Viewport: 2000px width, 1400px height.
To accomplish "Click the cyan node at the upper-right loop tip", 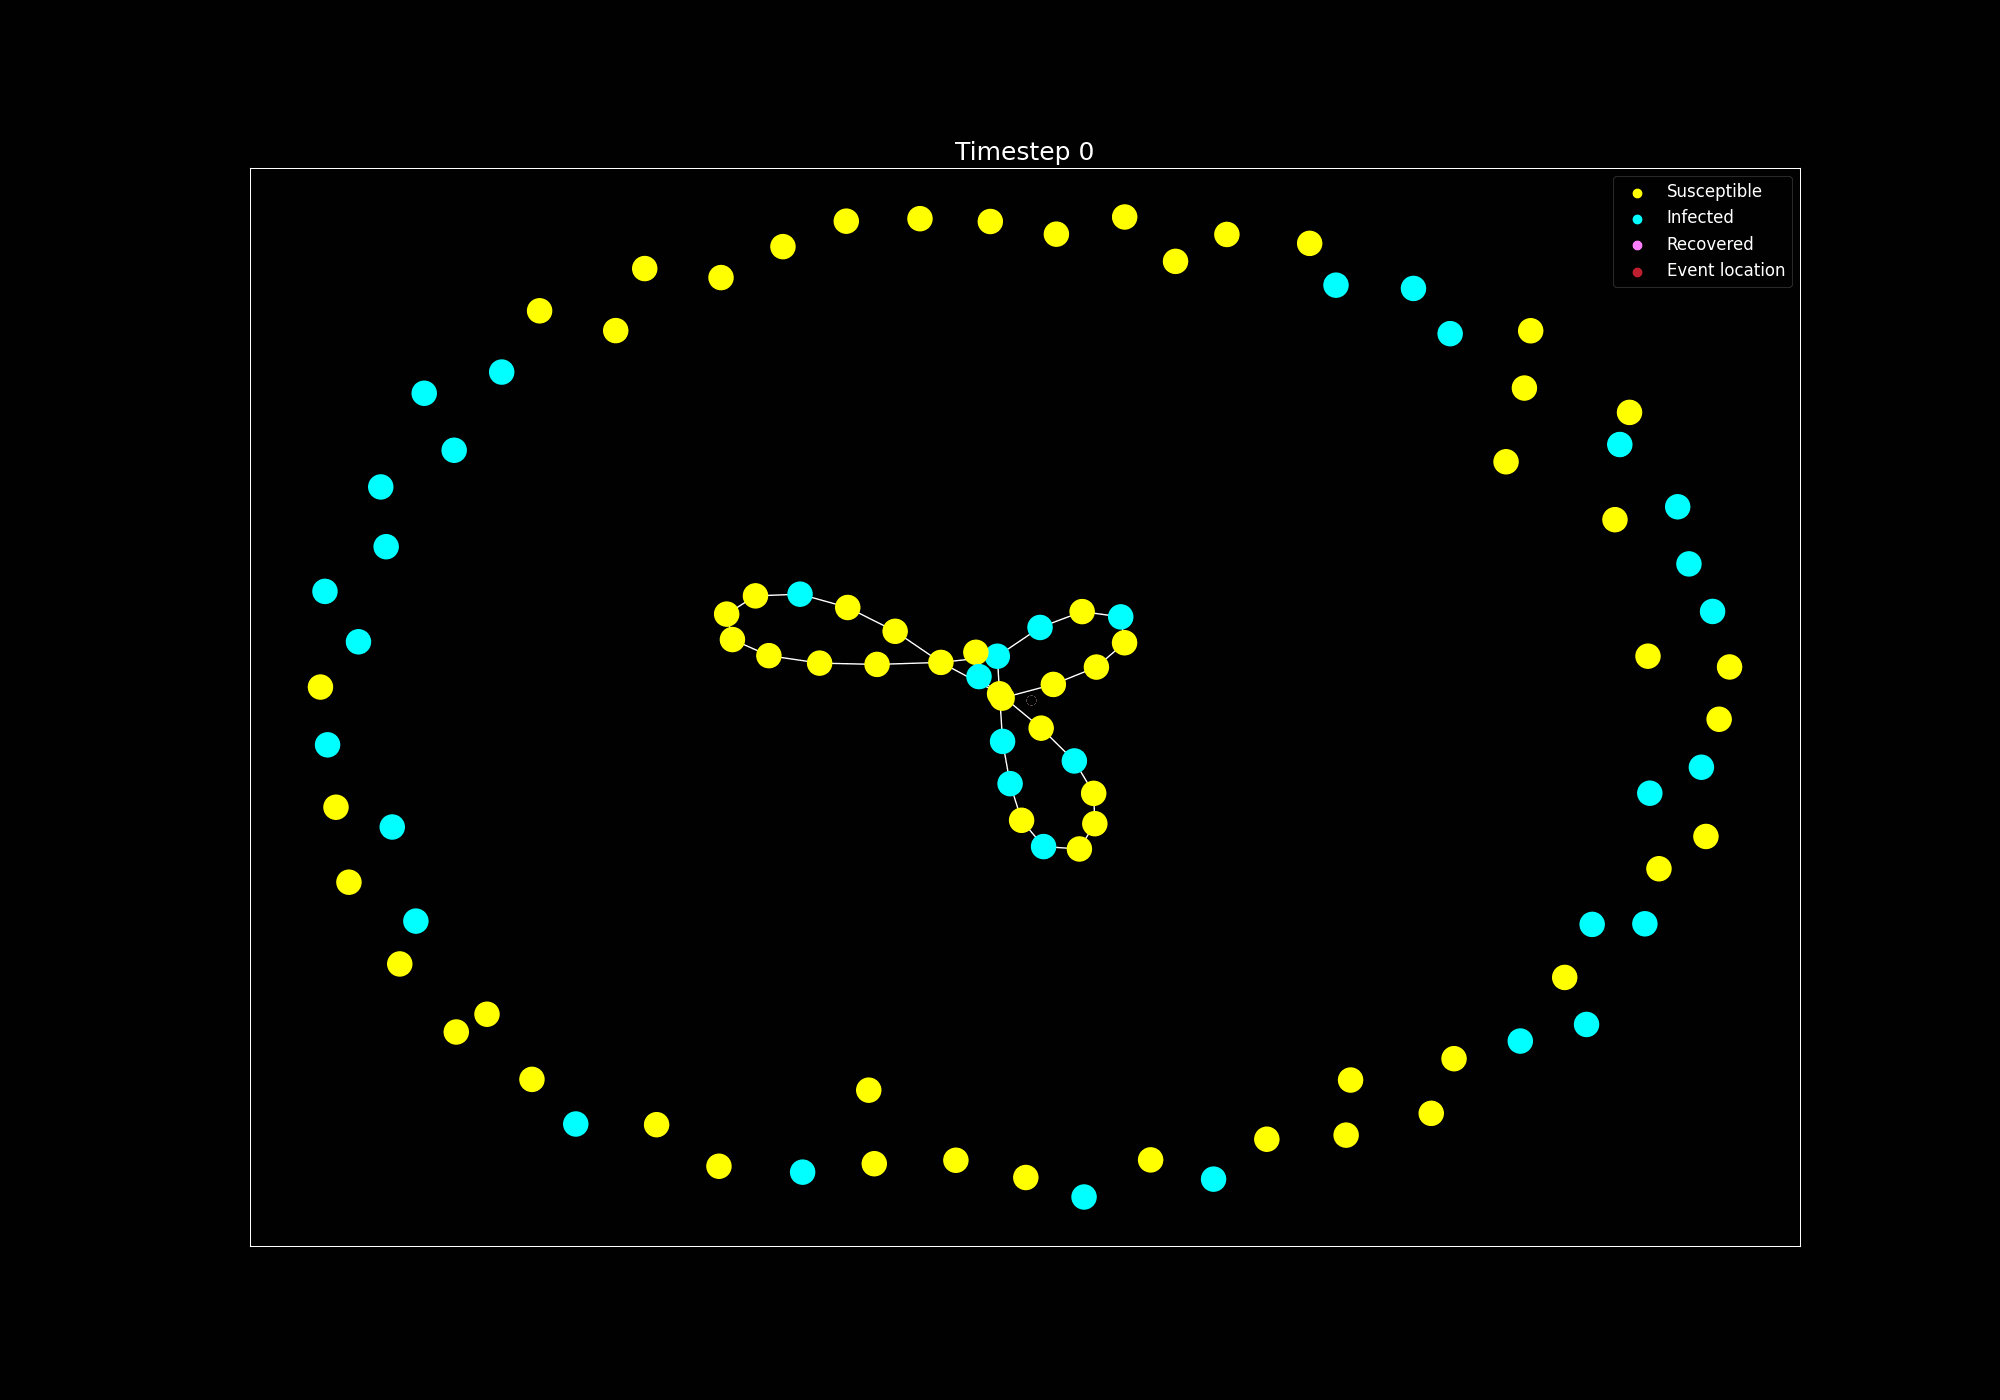I will 1120,616.
